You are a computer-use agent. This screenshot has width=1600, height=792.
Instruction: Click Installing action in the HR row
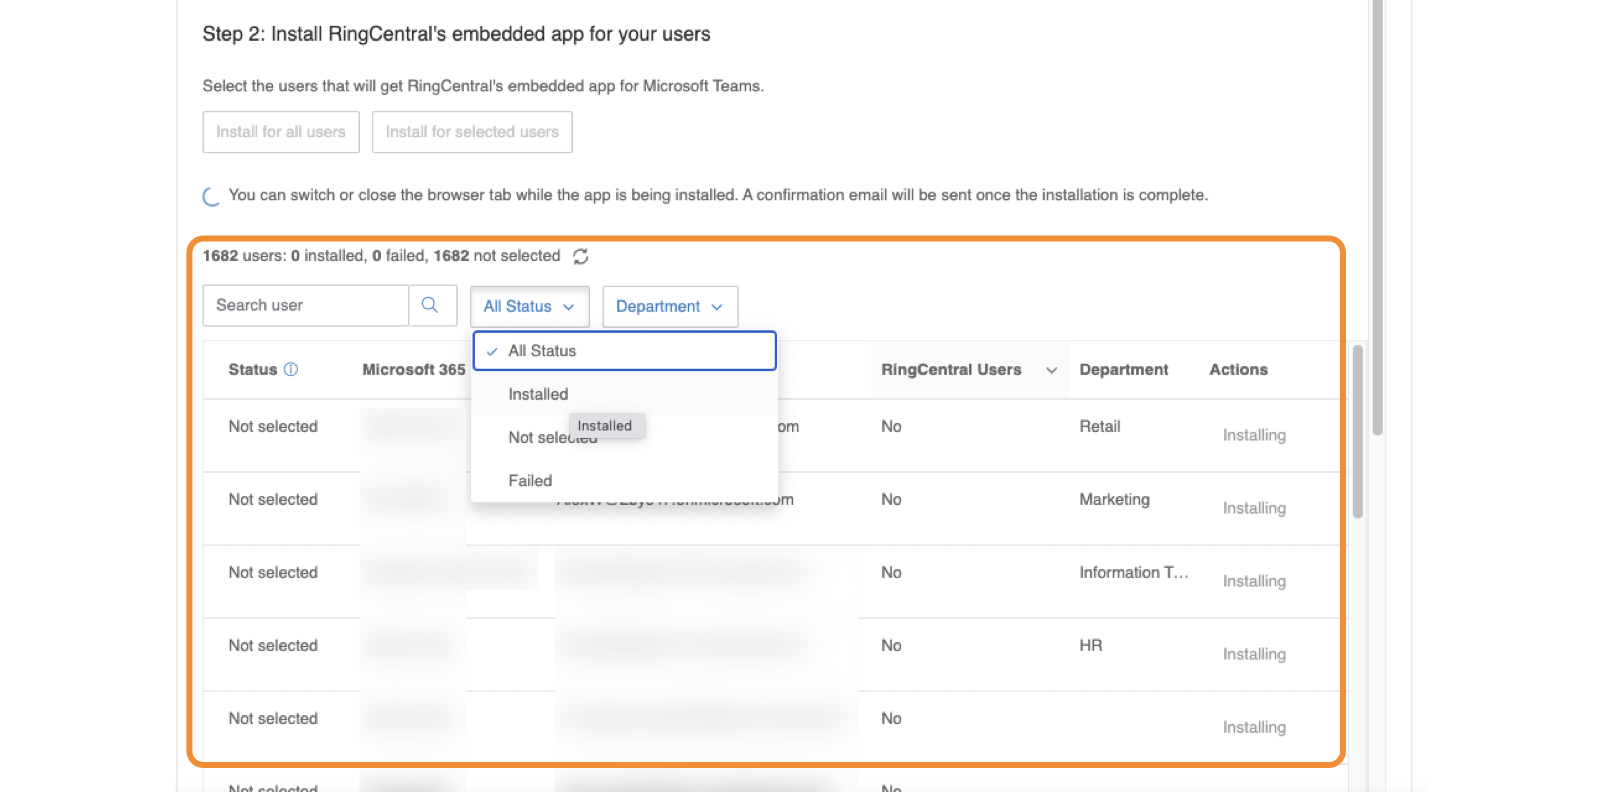1254,654
